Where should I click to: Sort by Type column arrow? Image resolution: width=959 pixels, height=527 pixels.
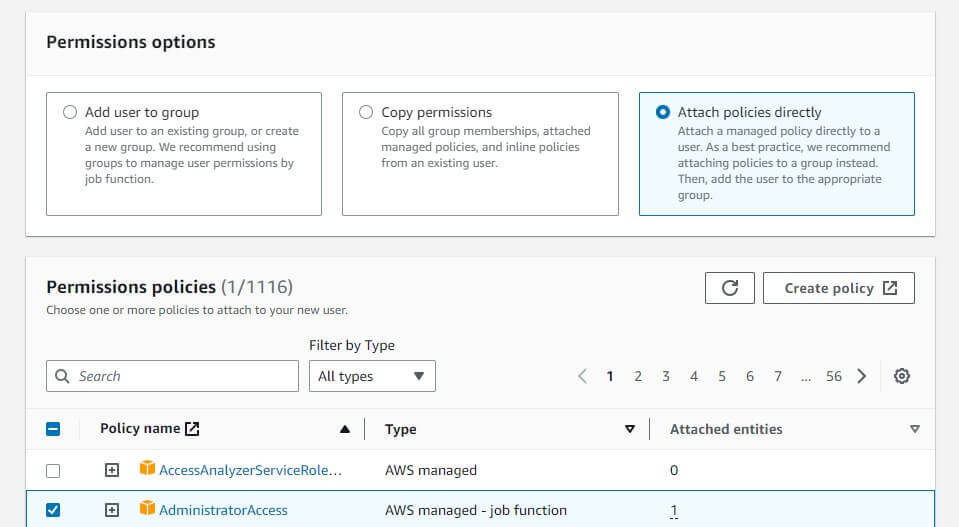pos(629,429)
